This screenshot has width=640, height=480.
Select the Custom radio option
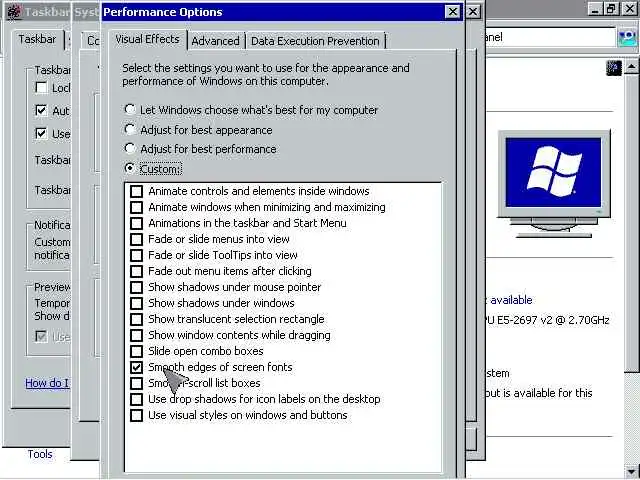point(130,168)
